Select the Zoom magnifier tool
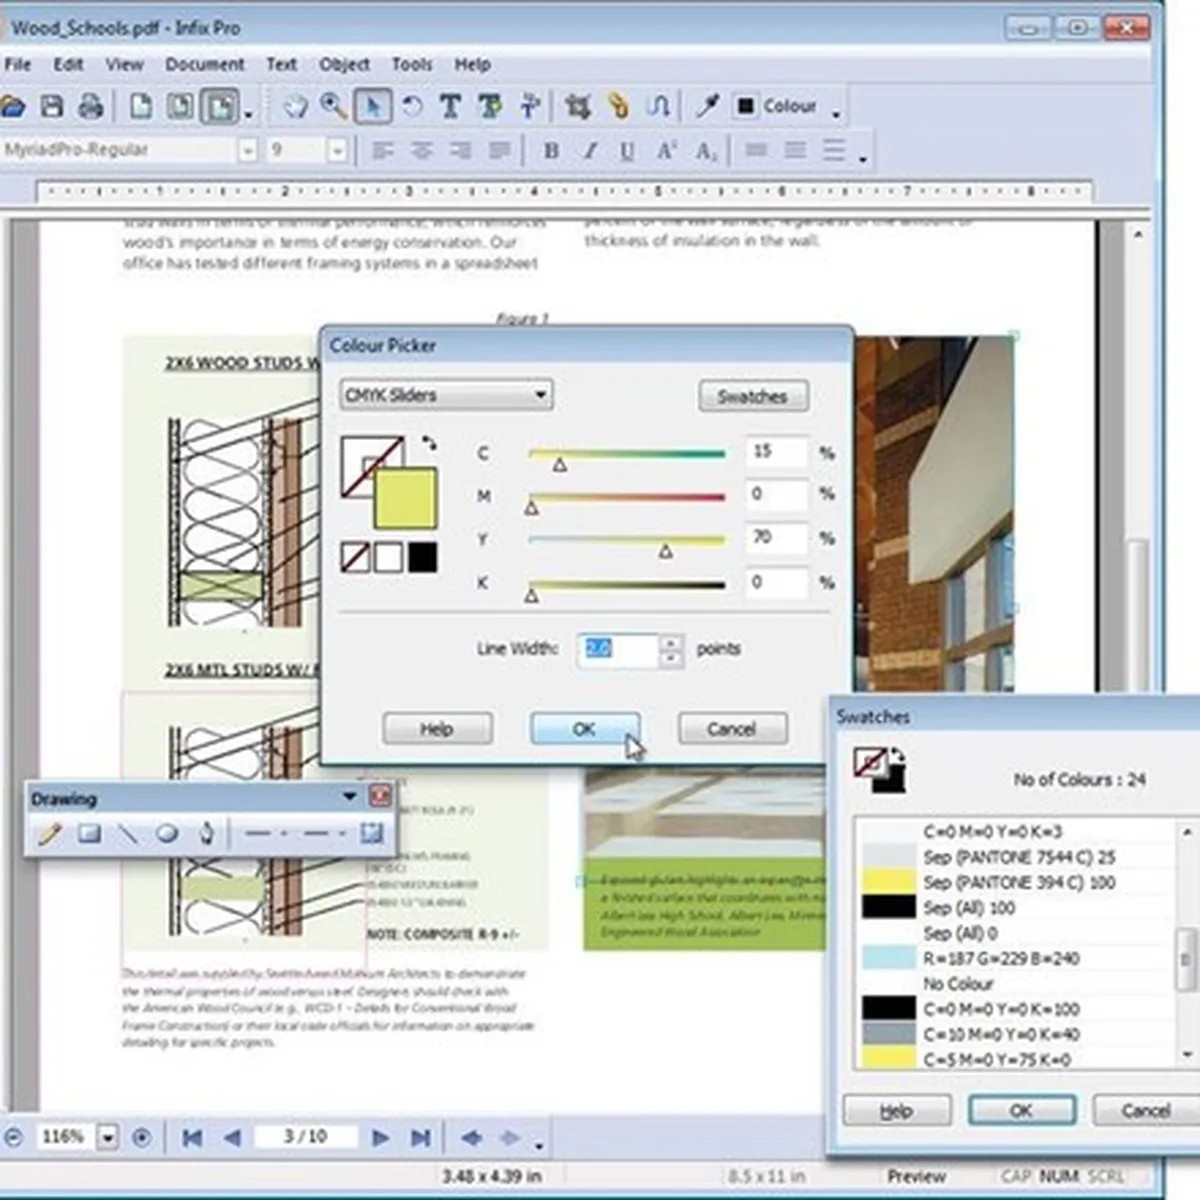The image size is (1200, 1200). click(333, 106)
